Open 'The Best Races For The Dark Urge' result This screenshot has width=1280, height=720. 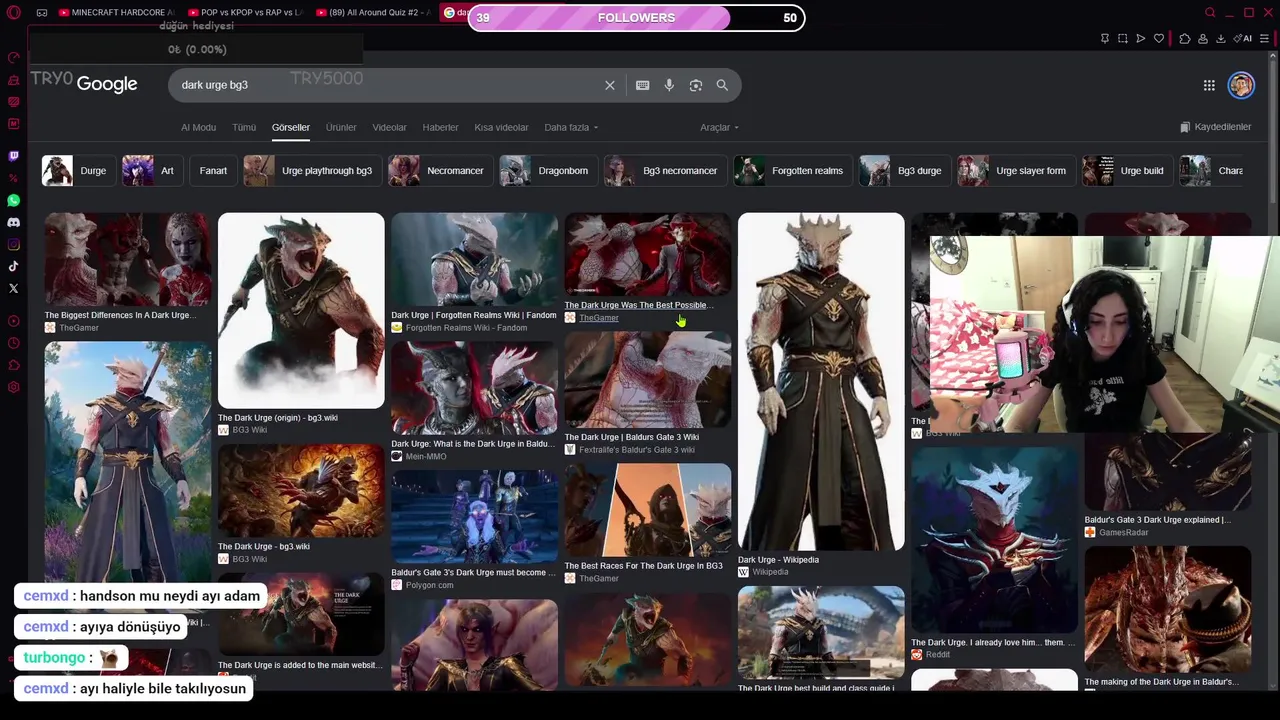click(643, 566)
